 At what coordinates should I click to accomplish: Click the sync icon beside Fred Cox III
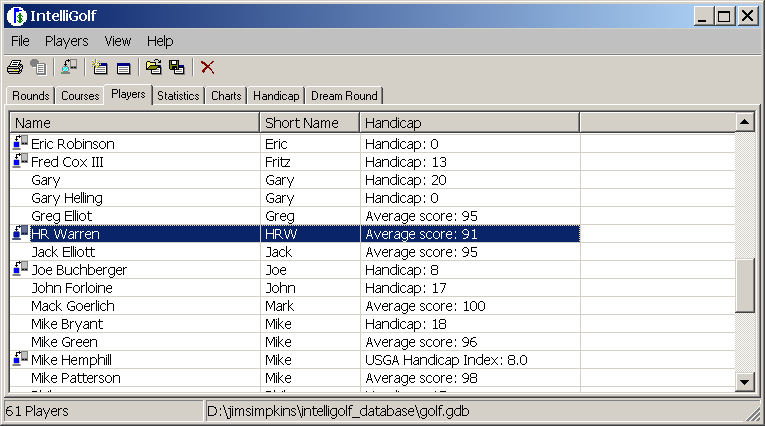click(20, 161)
